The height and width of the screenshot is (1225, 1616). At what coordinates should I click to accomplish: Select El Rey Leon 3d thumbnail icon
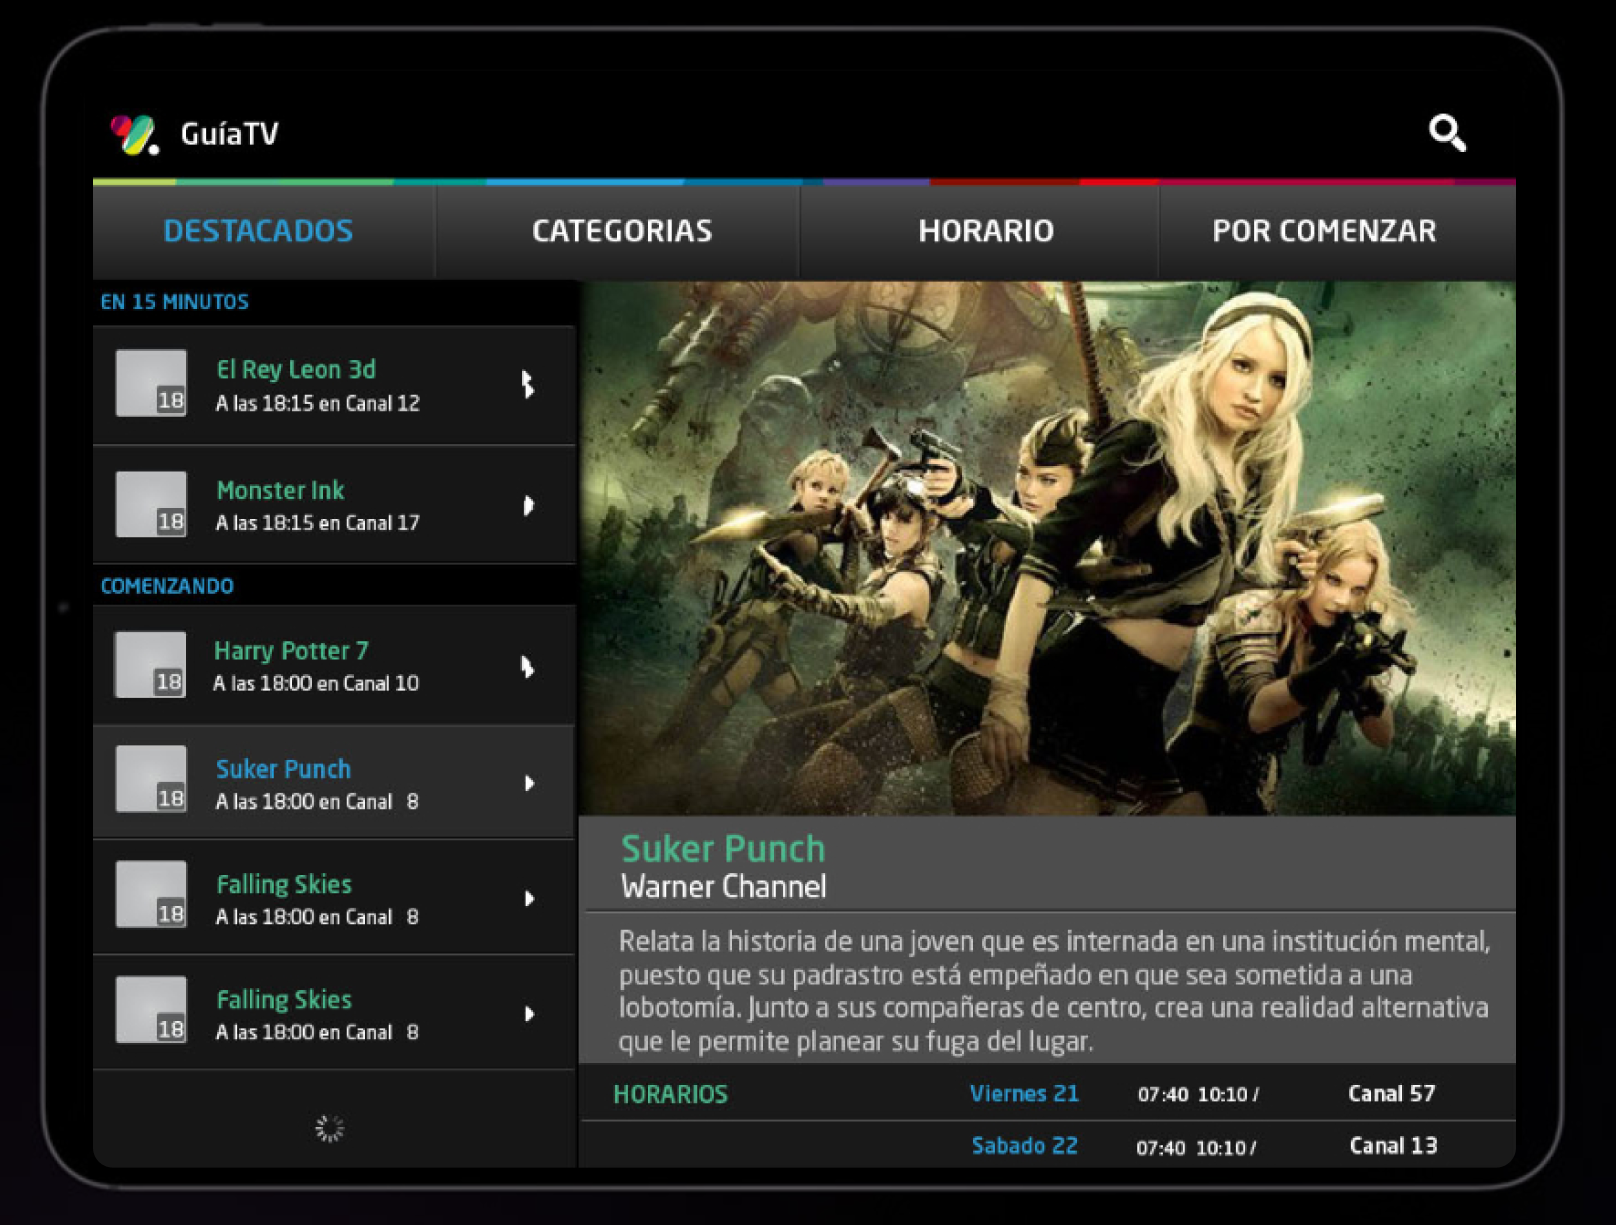[151, 383]
